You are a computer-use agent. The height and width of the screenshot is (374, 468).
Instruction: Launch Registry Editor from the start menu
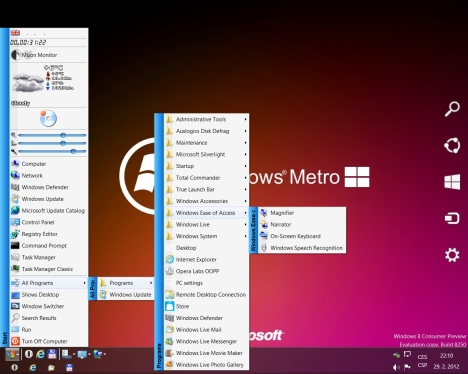click(49, 234)
